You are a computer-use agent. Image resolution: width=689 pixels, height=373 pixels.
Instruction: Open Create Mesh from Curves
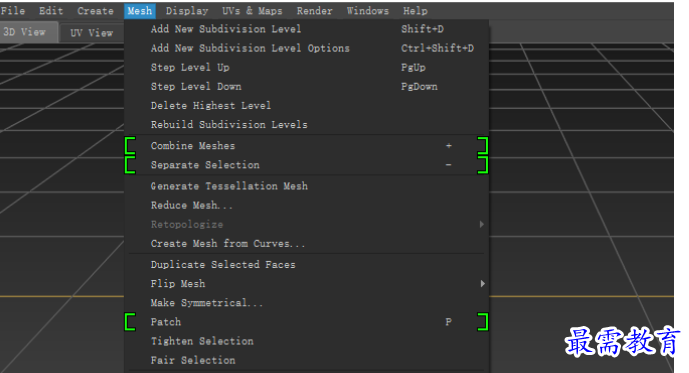point(307,244)
